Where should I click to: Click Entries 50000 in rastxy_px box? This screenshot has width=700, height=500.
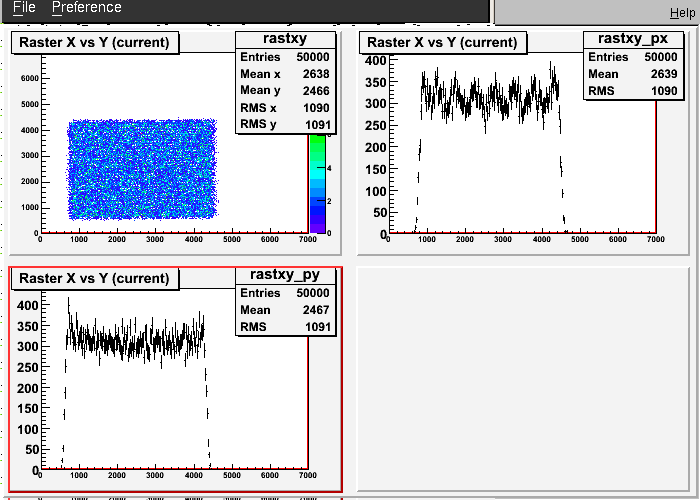coord(633,57)
